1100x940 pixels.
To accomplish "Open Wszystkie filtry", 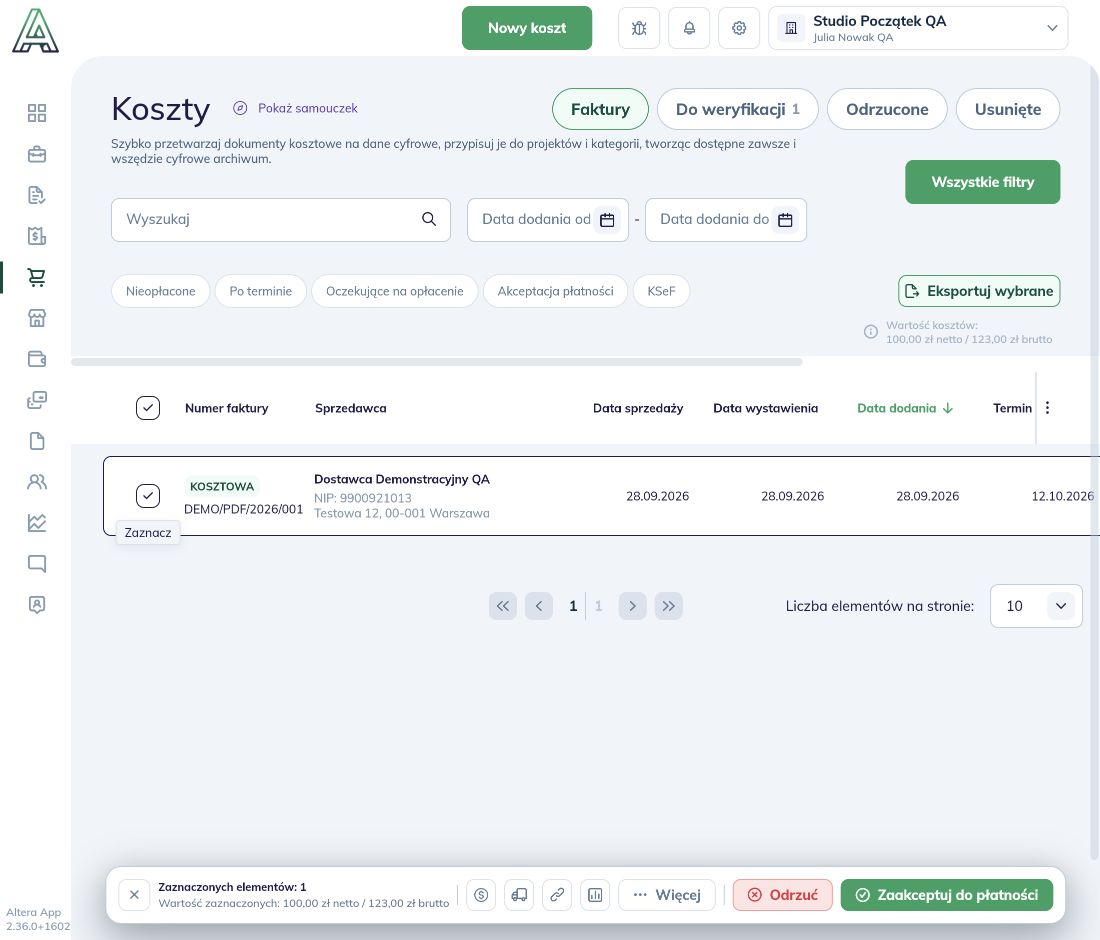I will 982,182.
